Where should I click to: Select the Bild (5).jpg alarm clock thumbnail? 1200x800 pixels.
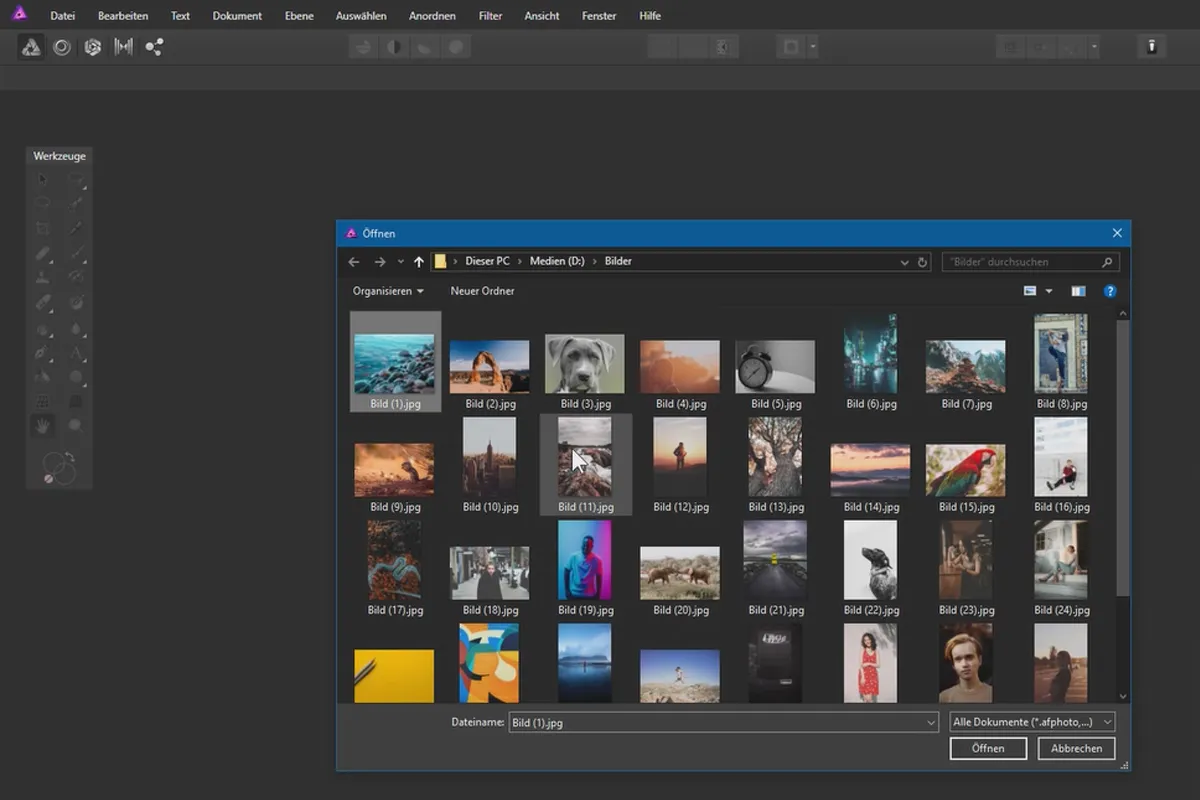pos(775,366)
